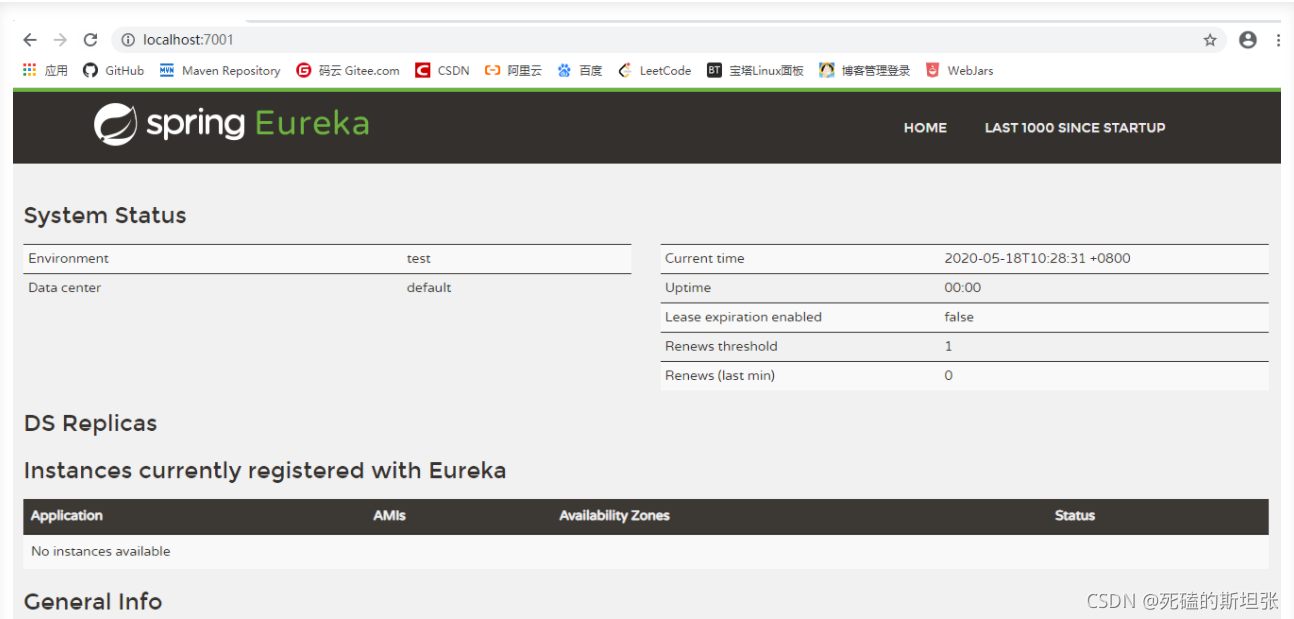1294x619 pixels.
Task: Select the Uptime label
Action: pos(688,287)
